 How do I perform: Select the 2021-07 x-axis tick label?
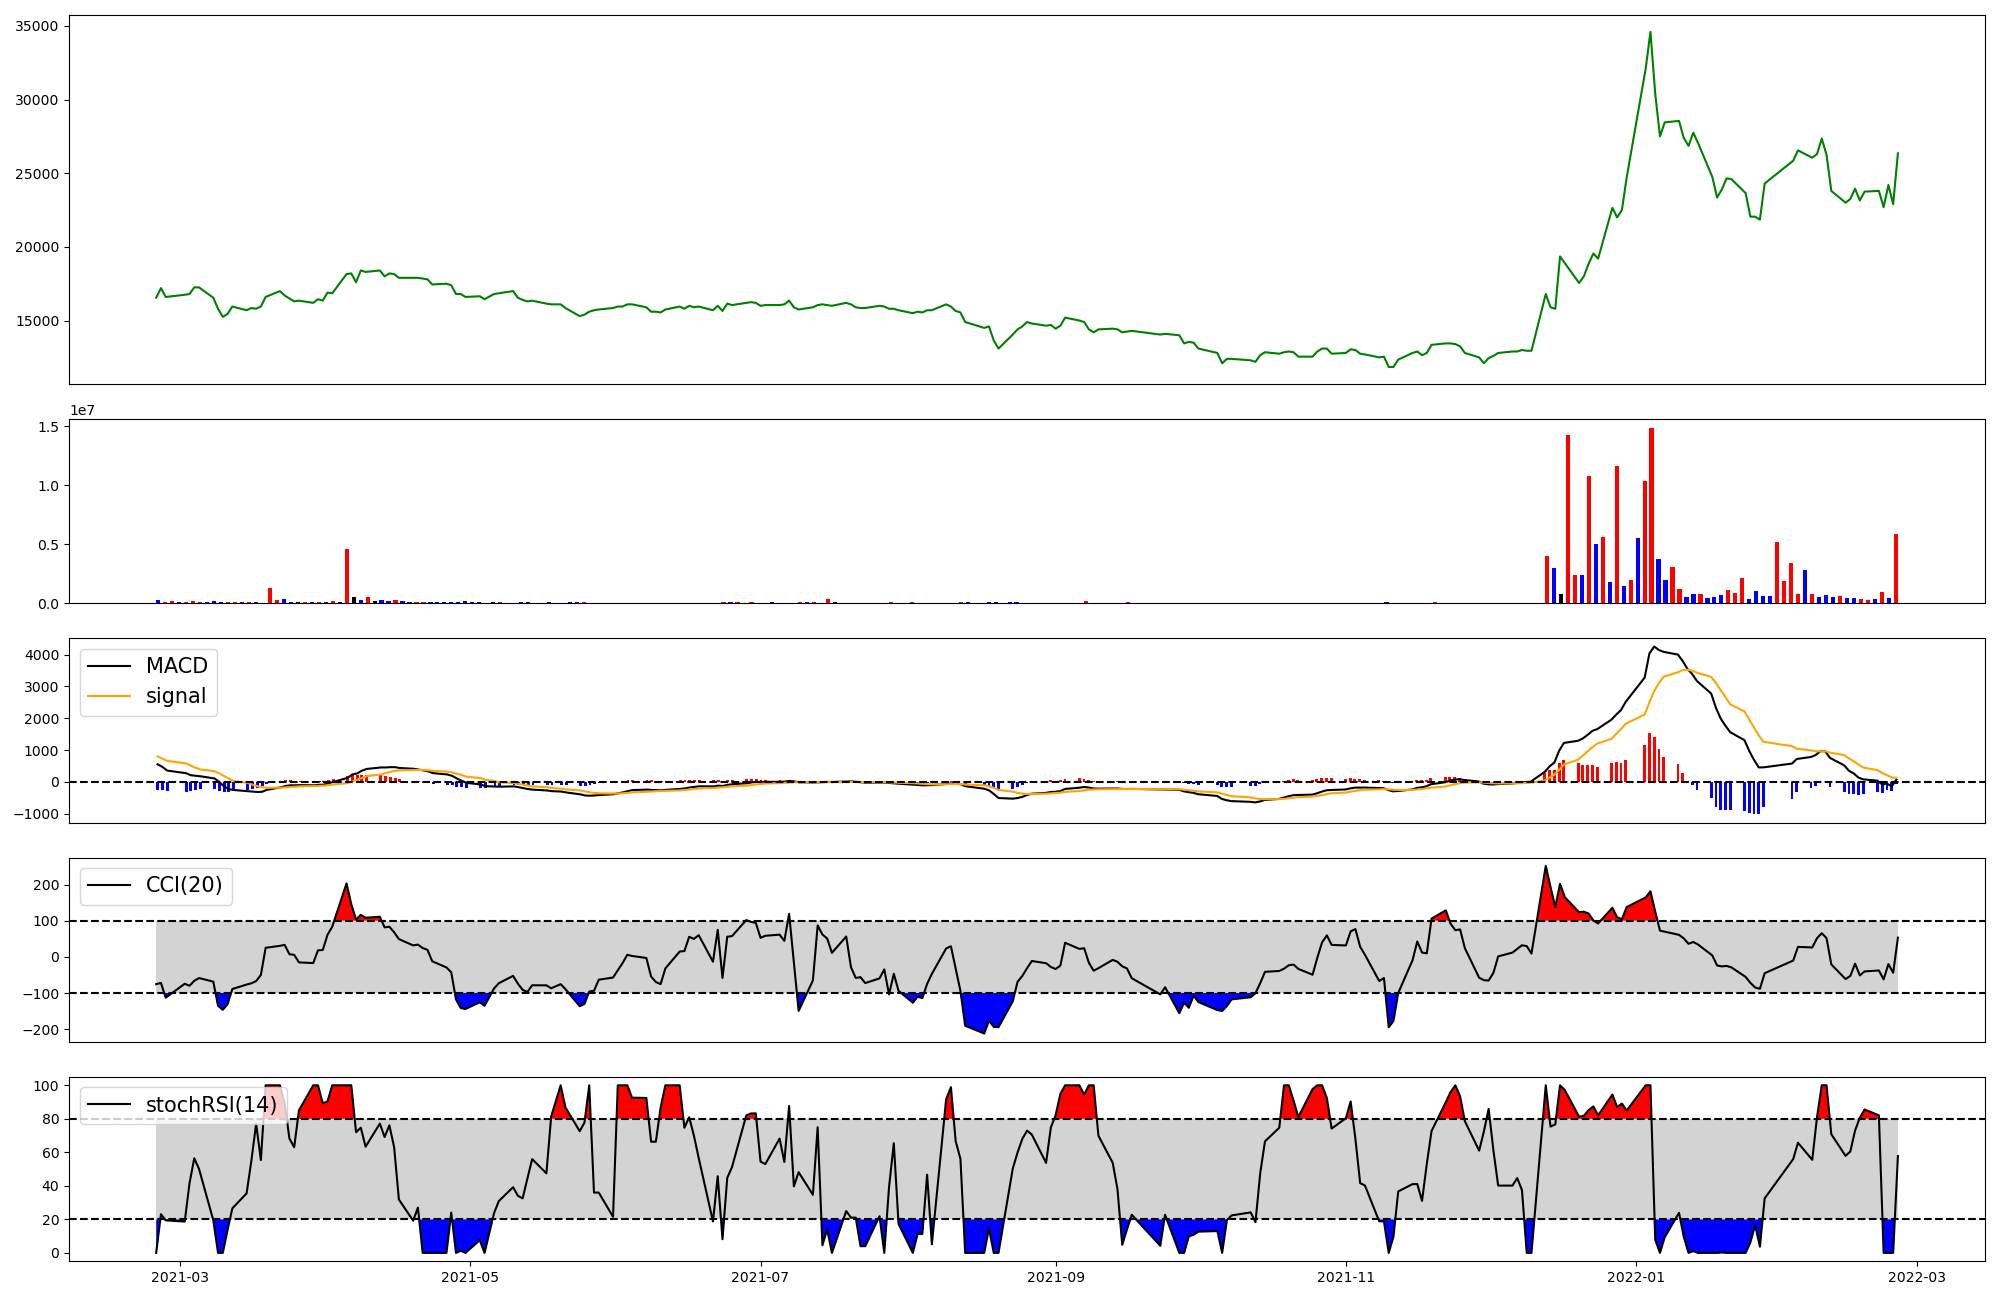point(762,1277)
